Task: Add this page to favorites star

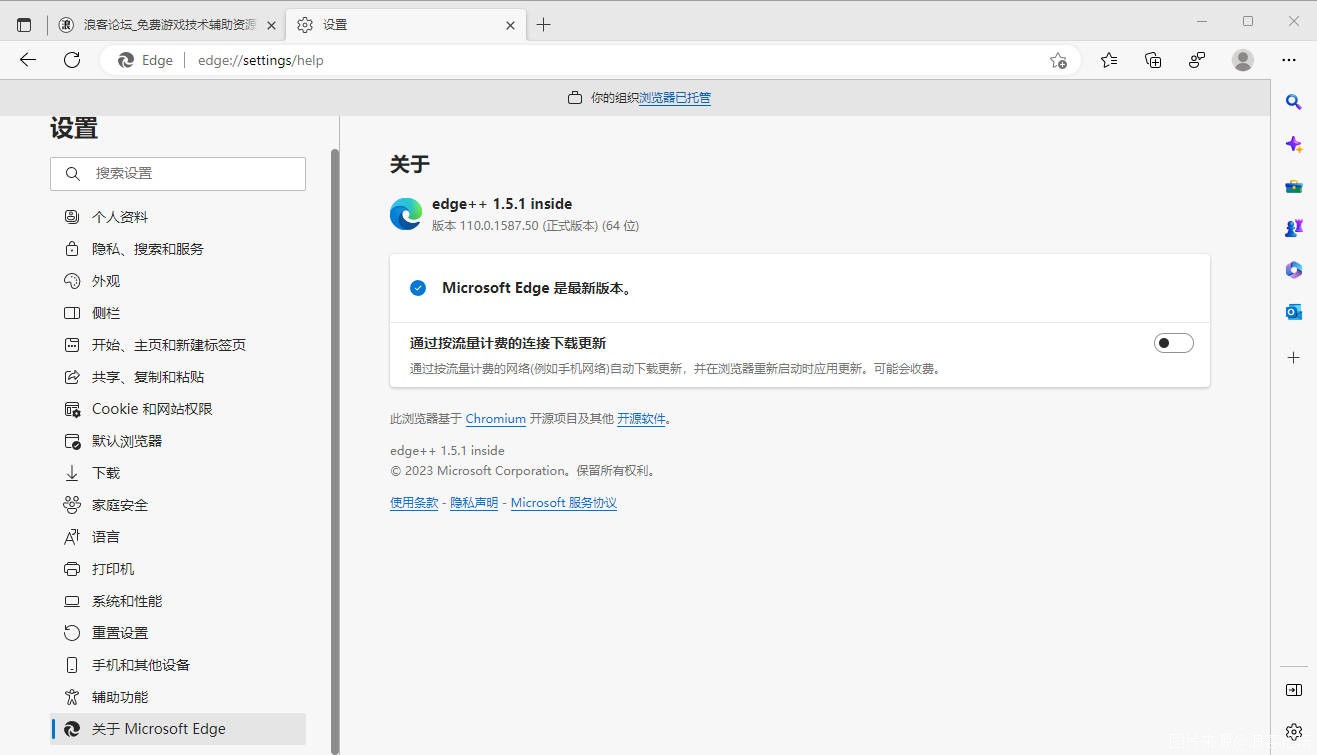Action: click(x=1058, y=61)
